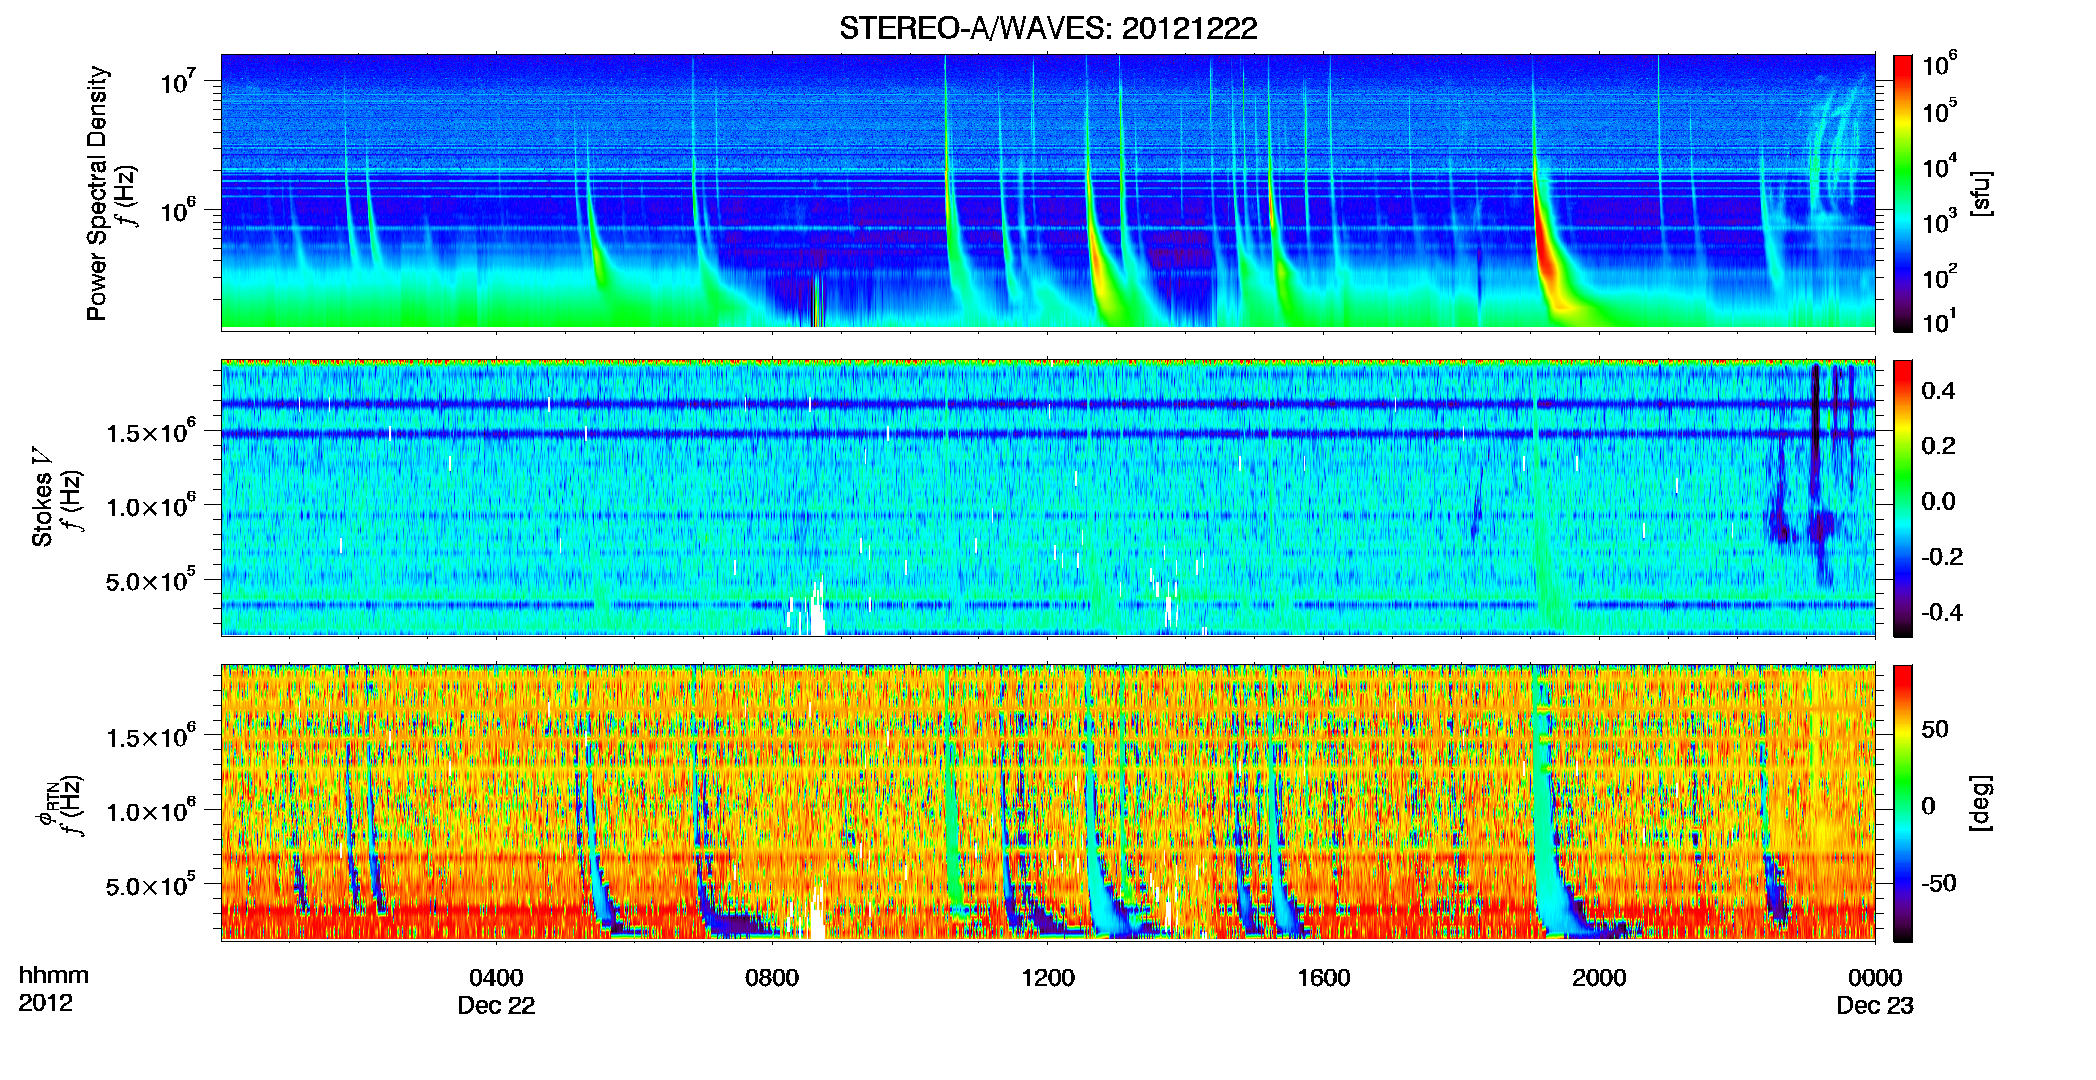Click the Power Spectral Density axis label
Viewport: 2096px width, 1080px height.
tap(97, 193)
